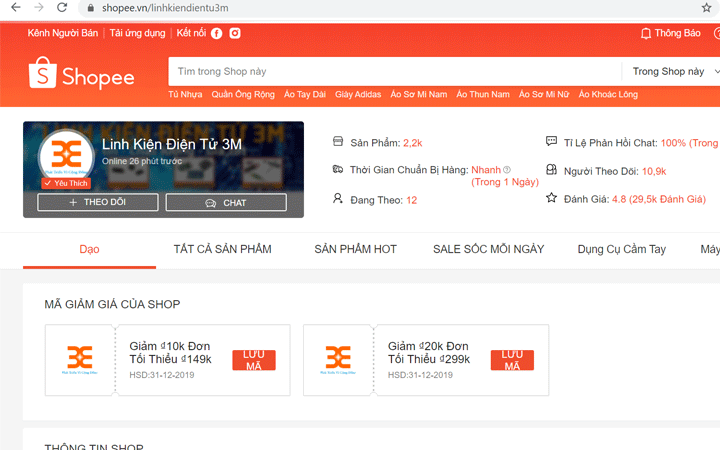
Task: Click the Sản Phẩm 2,2k count
Action: click(x=412, y=143)
